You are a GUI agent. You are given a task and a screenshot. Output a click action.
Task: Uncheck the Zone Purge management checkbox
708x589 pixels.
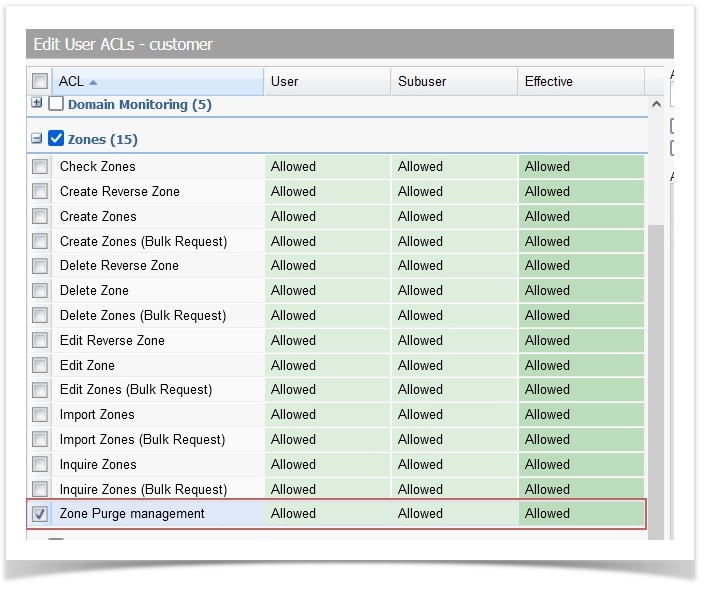coord(40,514)
